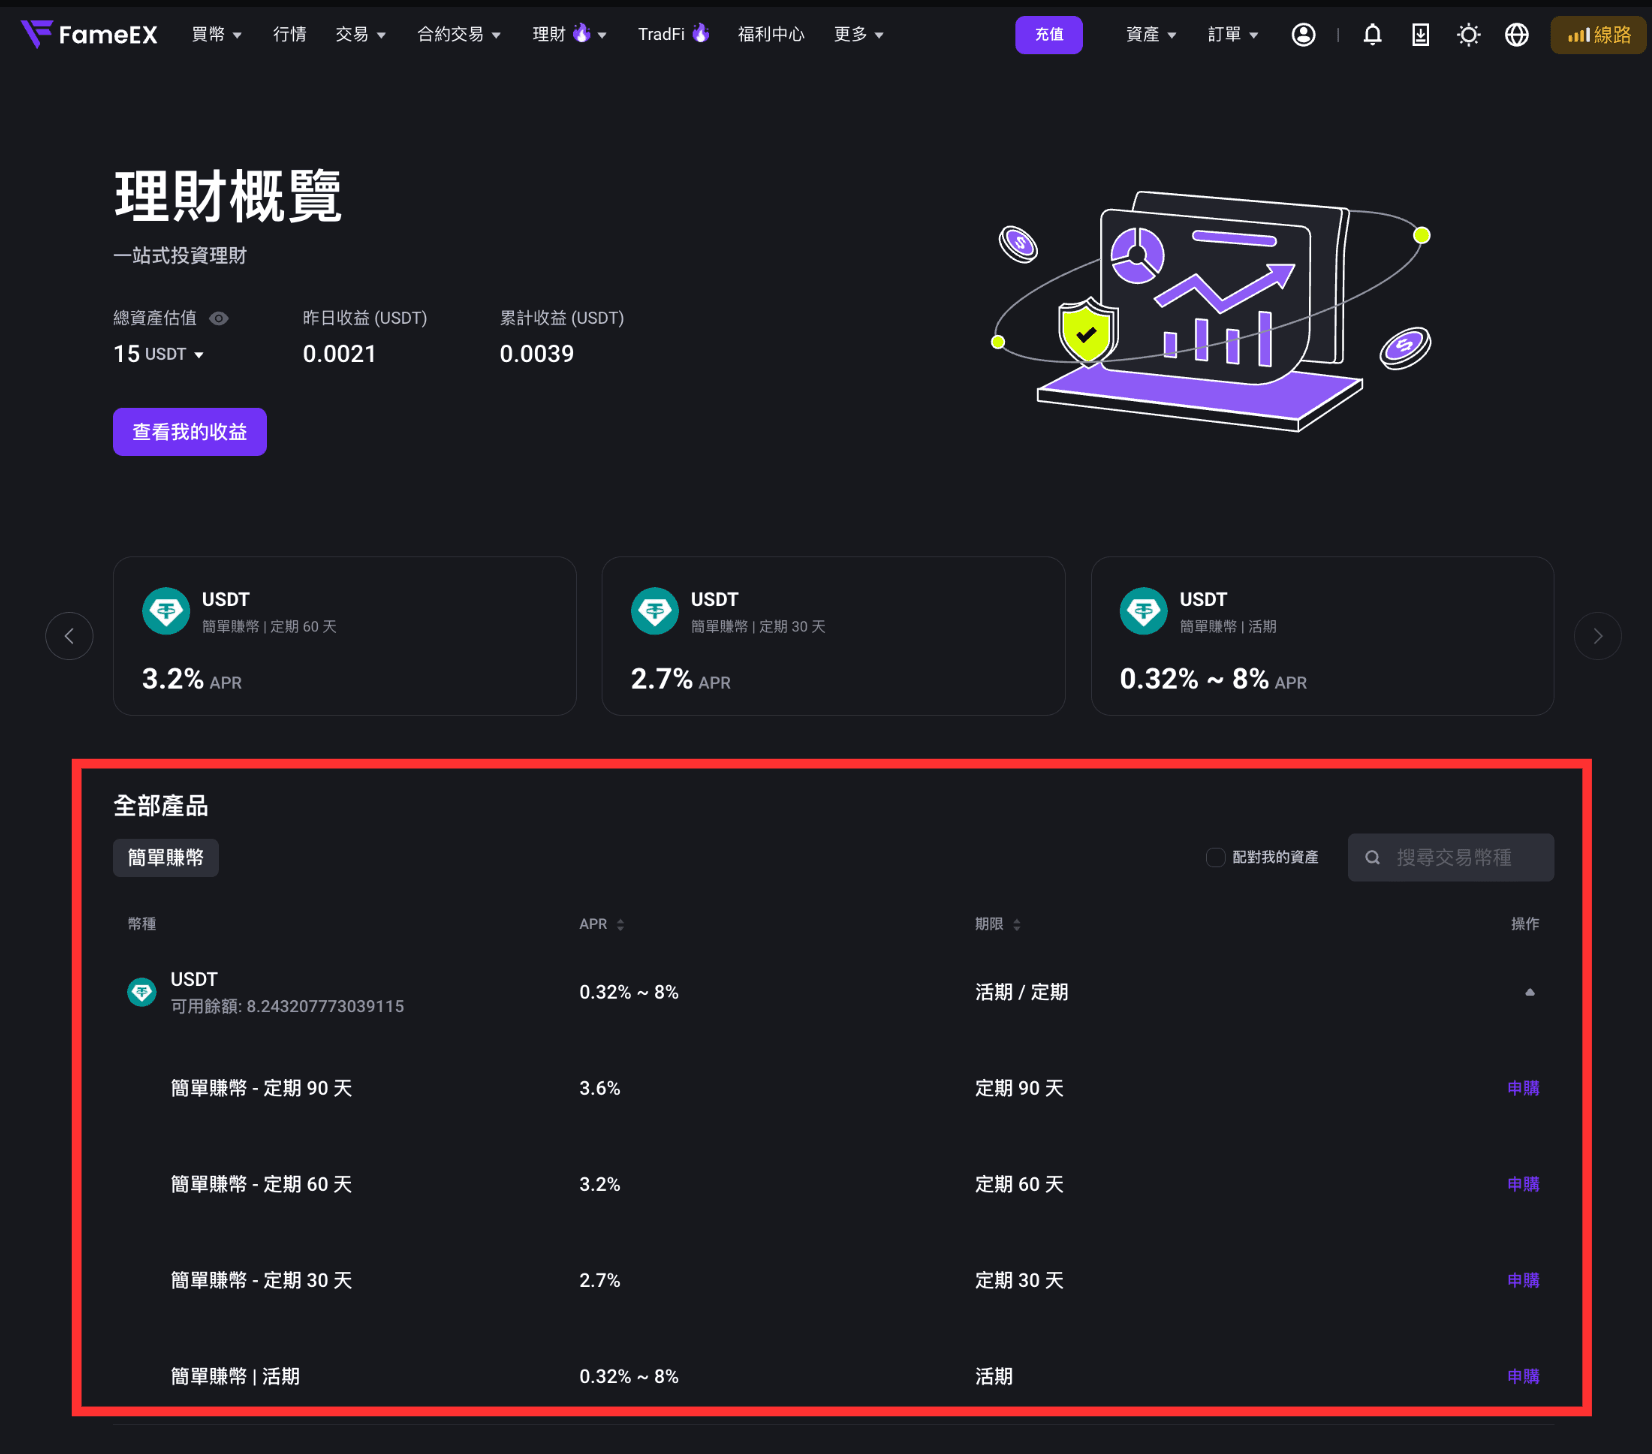The height and width of the screenshot is (1454, 1652).
Task: Click Tether icon on the 活期 card
Action: (1144, 611)
